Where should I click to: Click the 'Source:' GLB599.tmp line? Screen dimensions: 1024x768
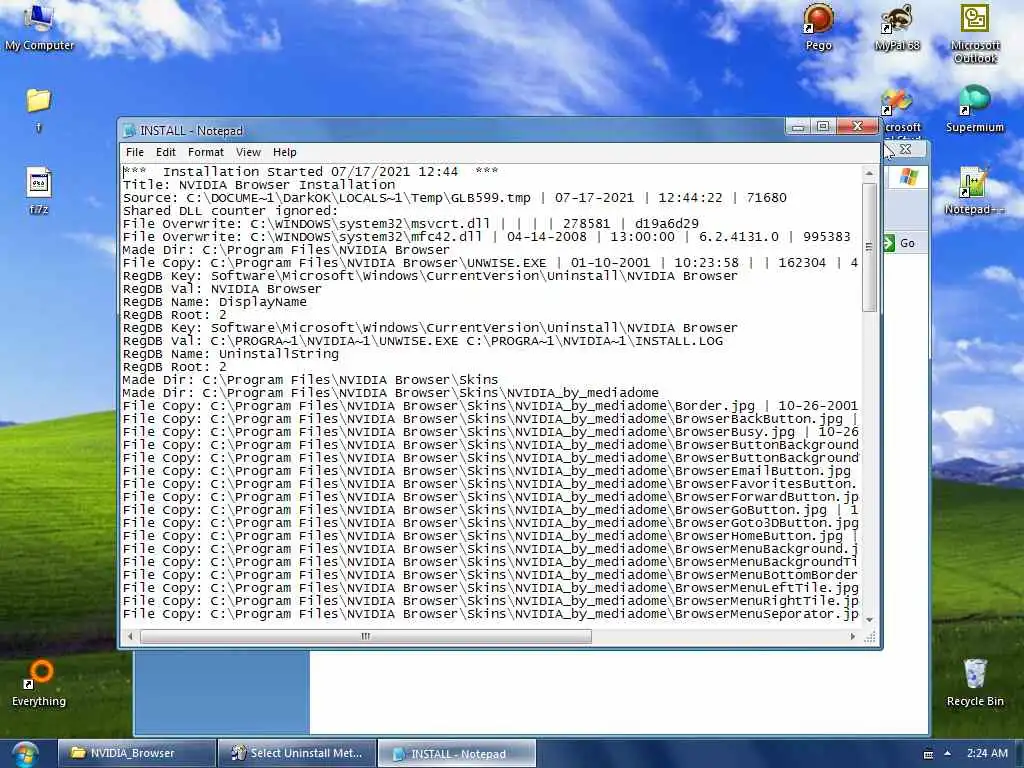[455, 198]
